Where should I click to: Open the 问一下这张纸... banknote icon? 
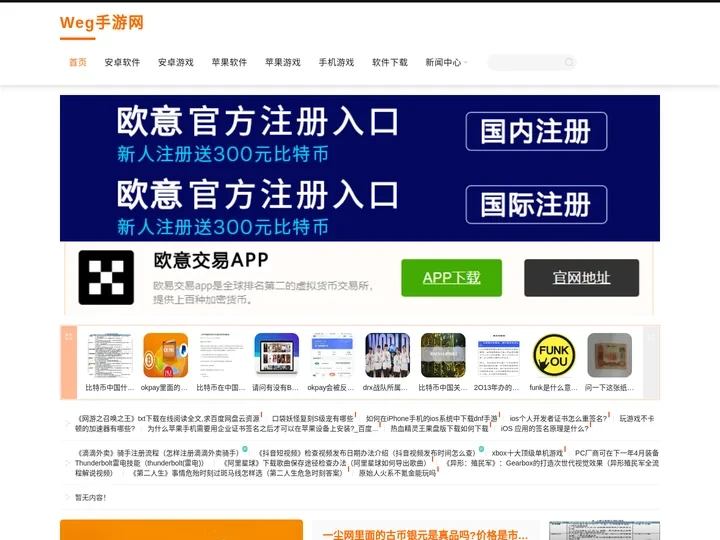(x=609, y=355)
